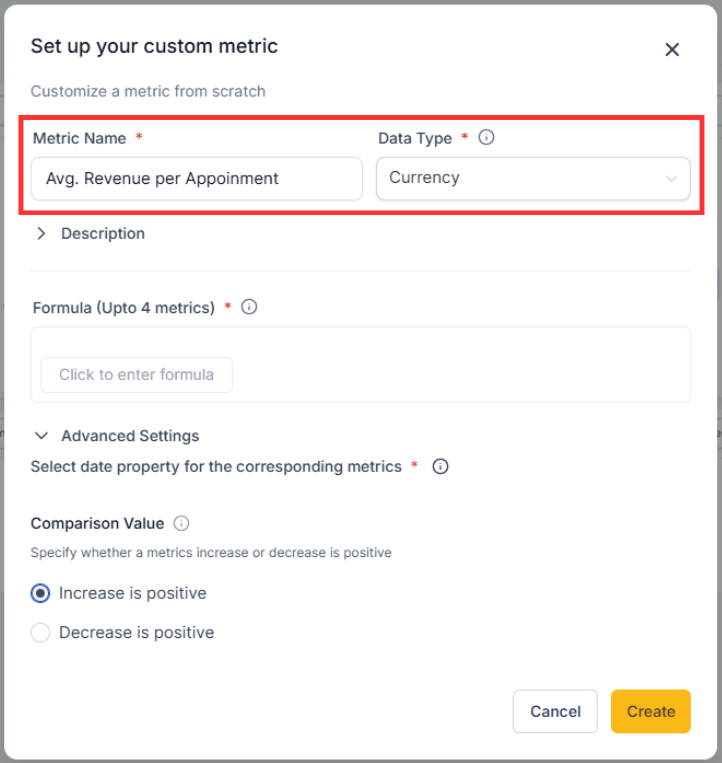Image resolution: width=722 pixels, height=763 pixels.
Task: Click the "Increase is positive" label text
Action: point(132,593)
